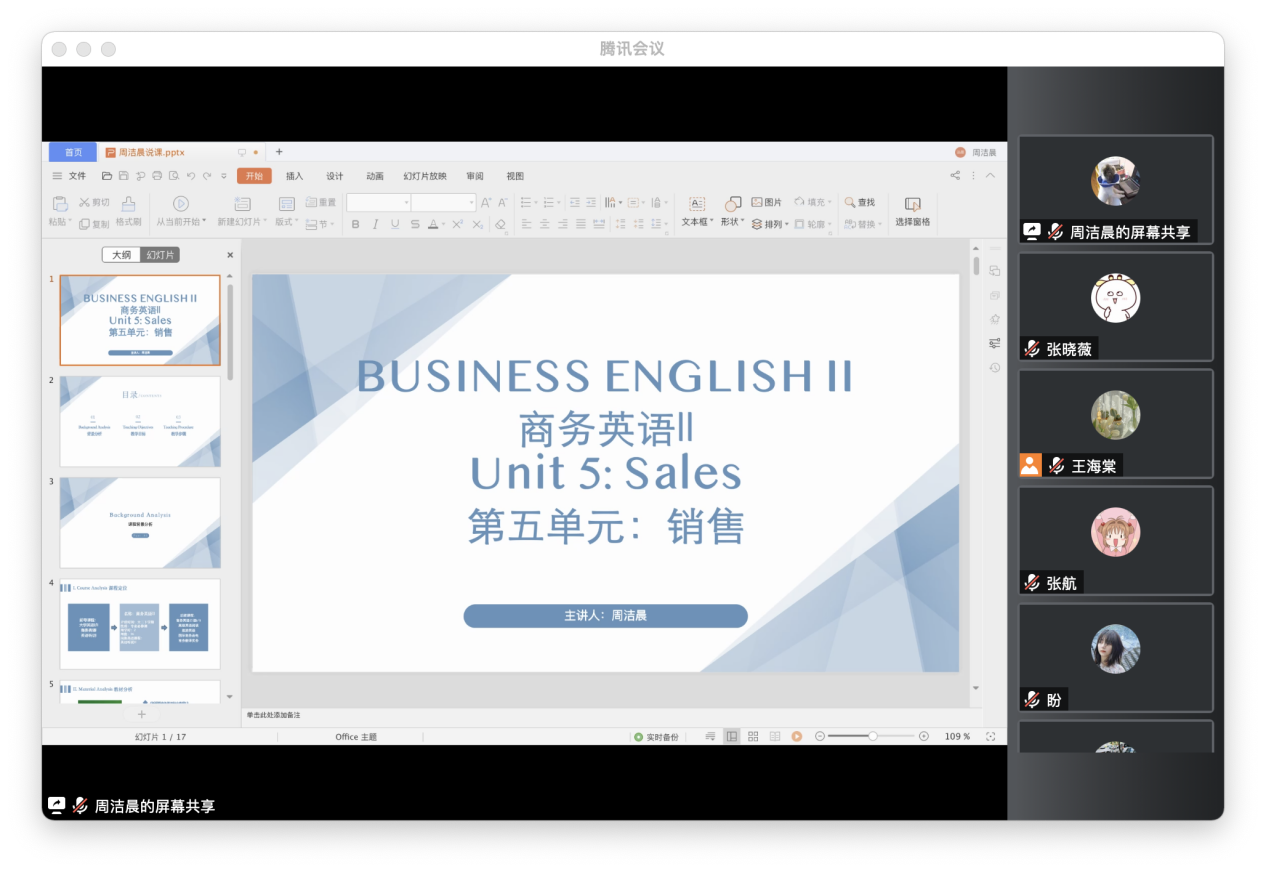The height and width of the screenshot is (872, 1266).
Task: Toggle italic formatting in the ribbon
Action: point(375,223)
